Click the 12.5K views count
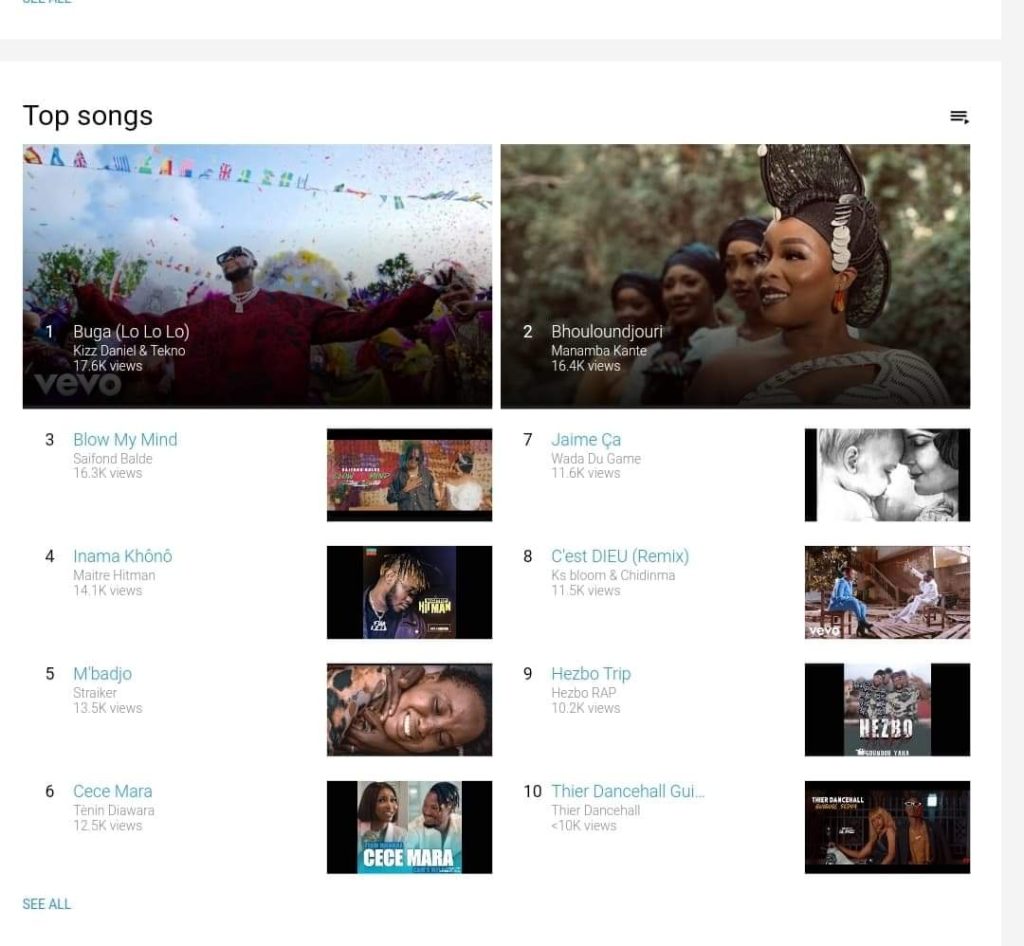 point(107,825)
